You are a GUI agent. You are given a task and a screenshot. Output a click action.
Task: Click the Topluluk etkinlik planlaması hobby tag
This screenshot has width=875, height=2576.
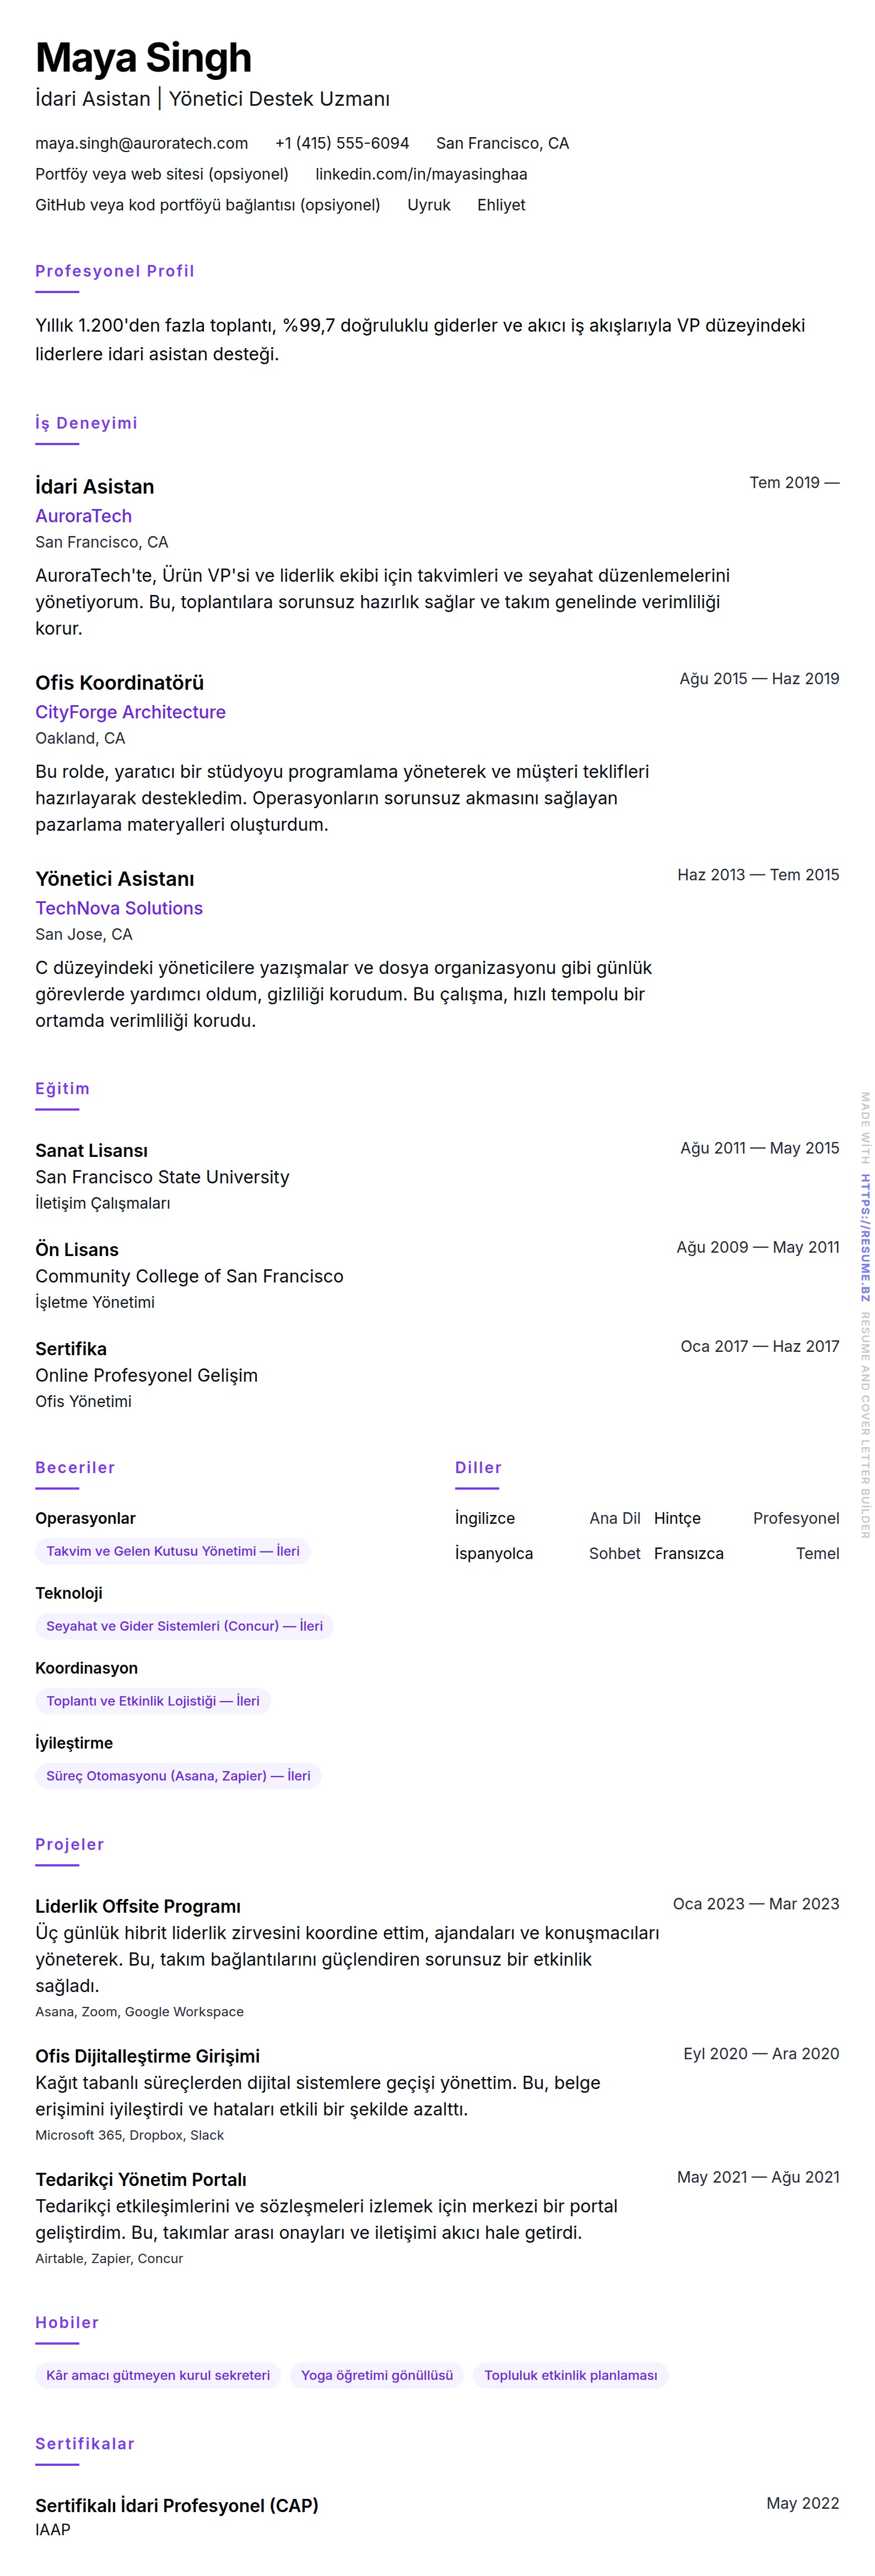pyautogui.click(x=570, y=2375)
